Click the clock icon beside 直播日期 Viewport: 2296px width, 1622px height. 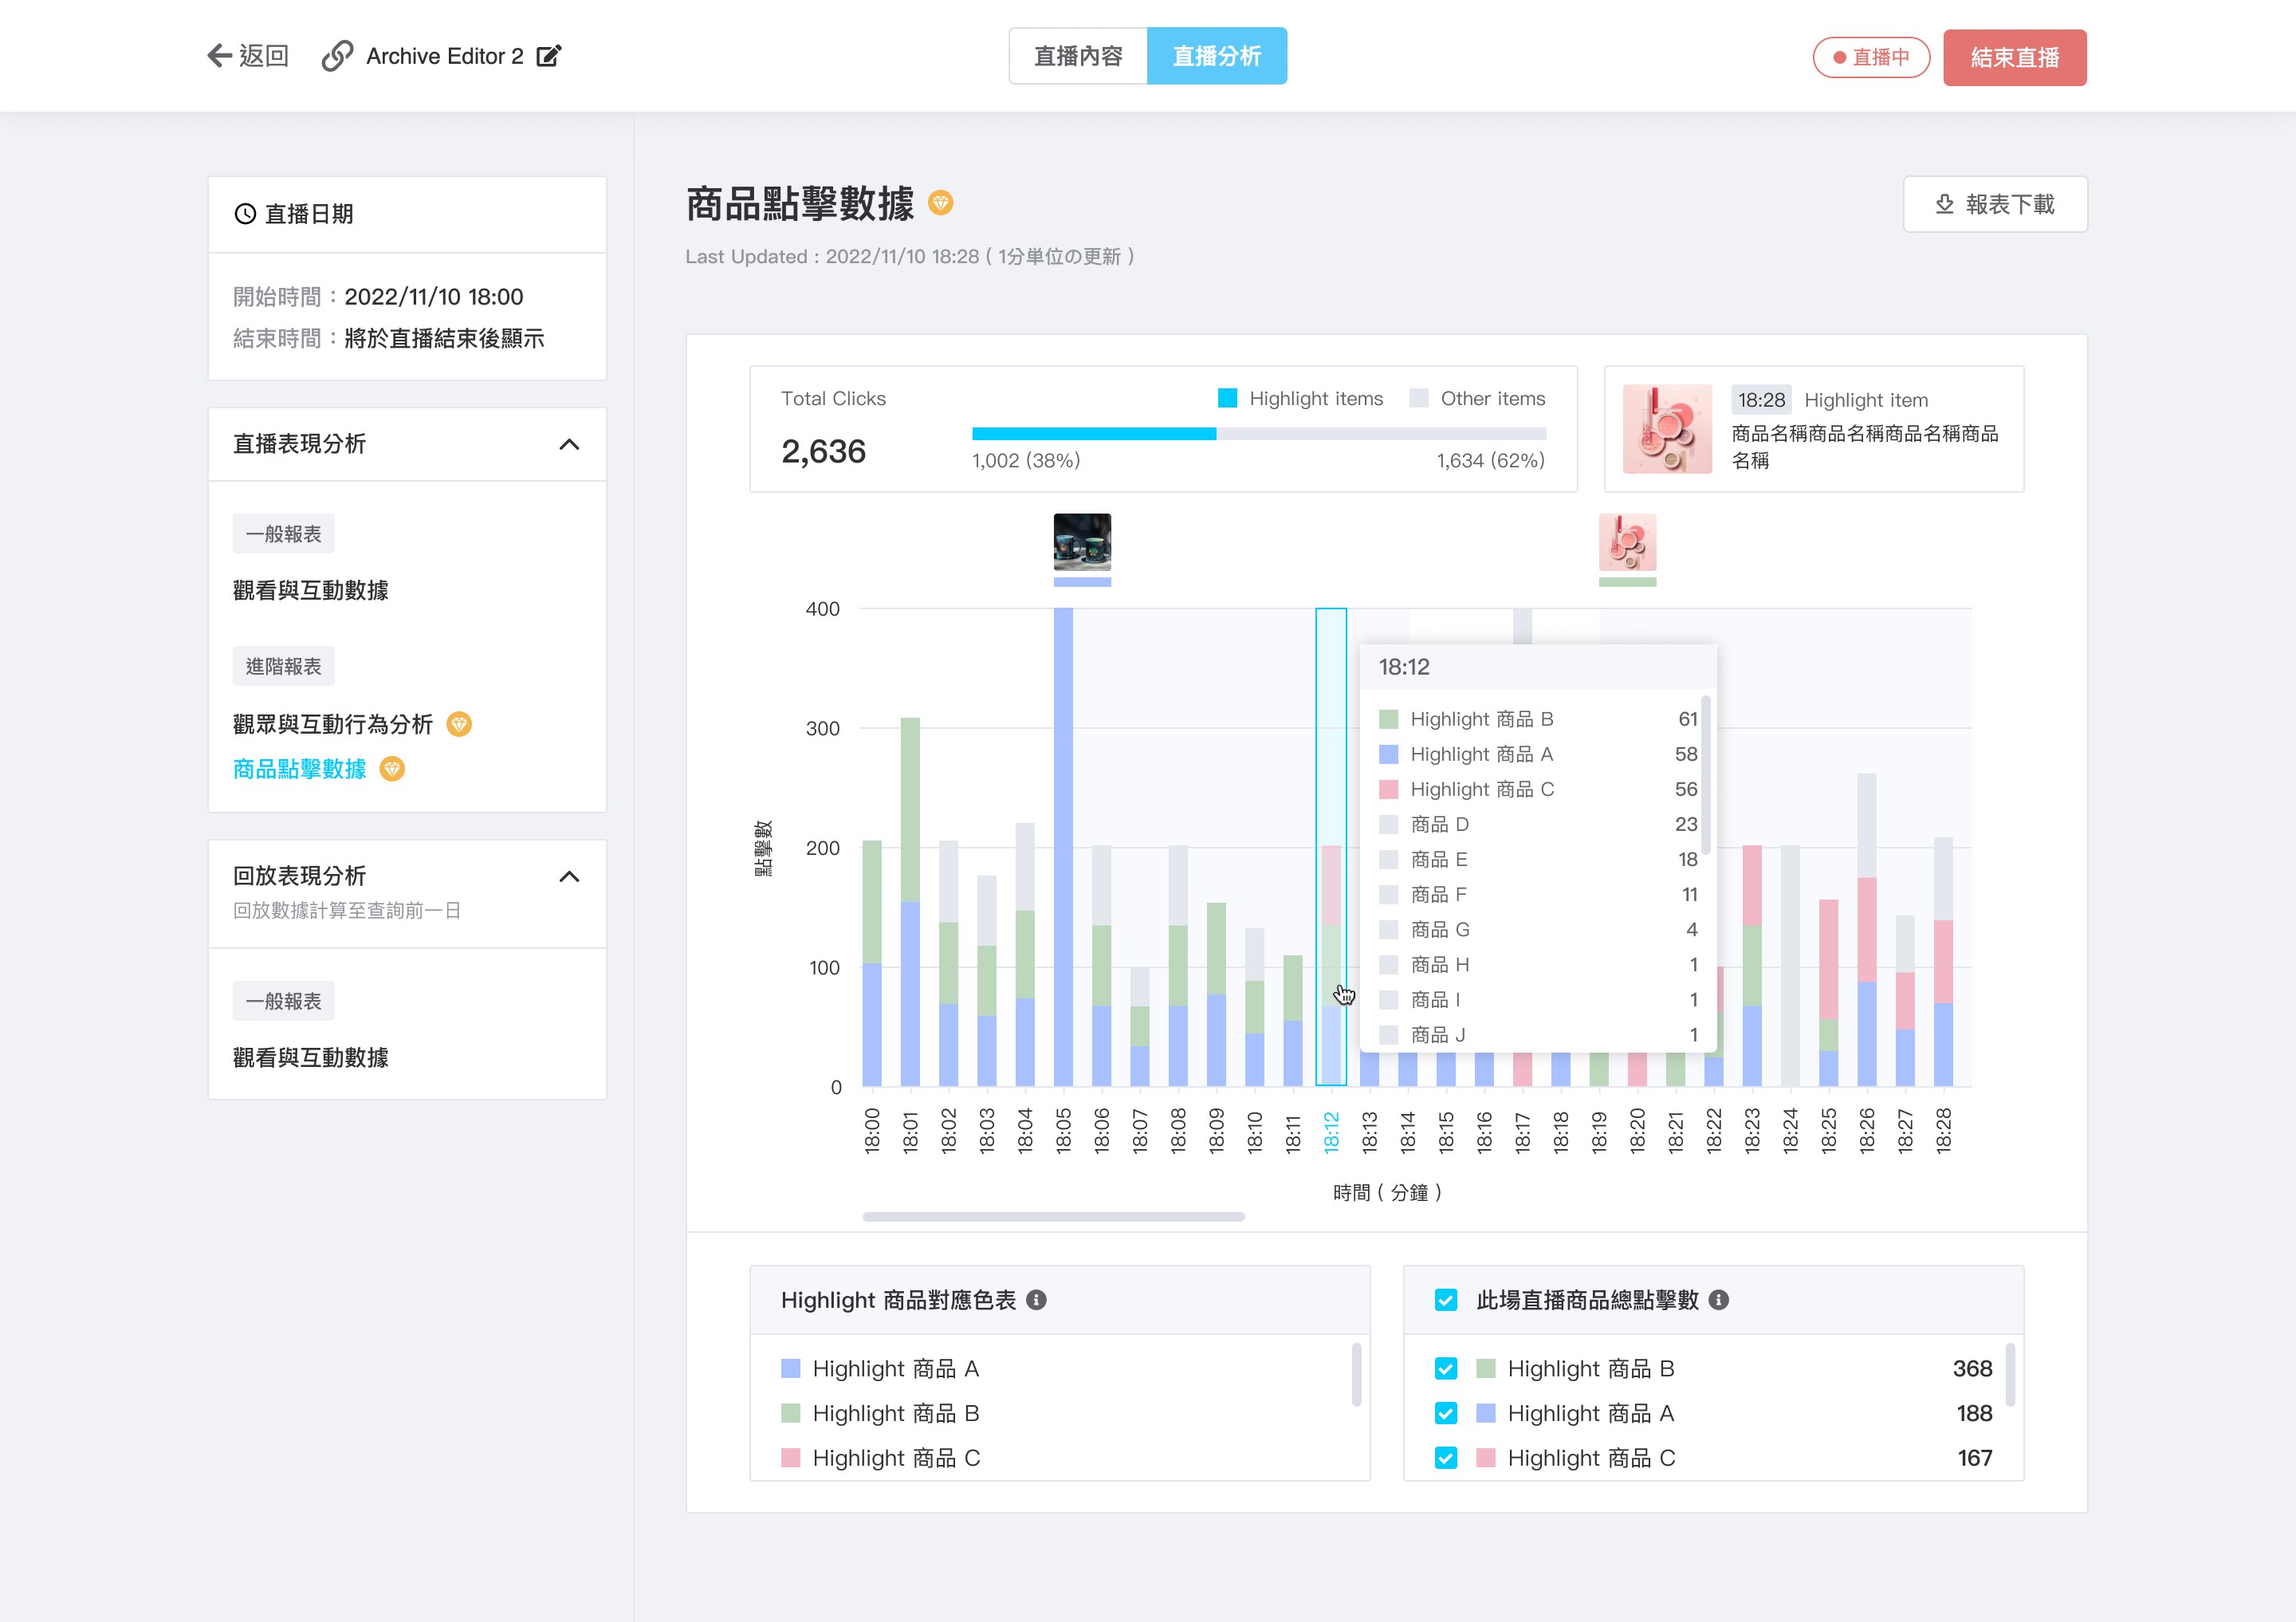(x=245, y=214)
